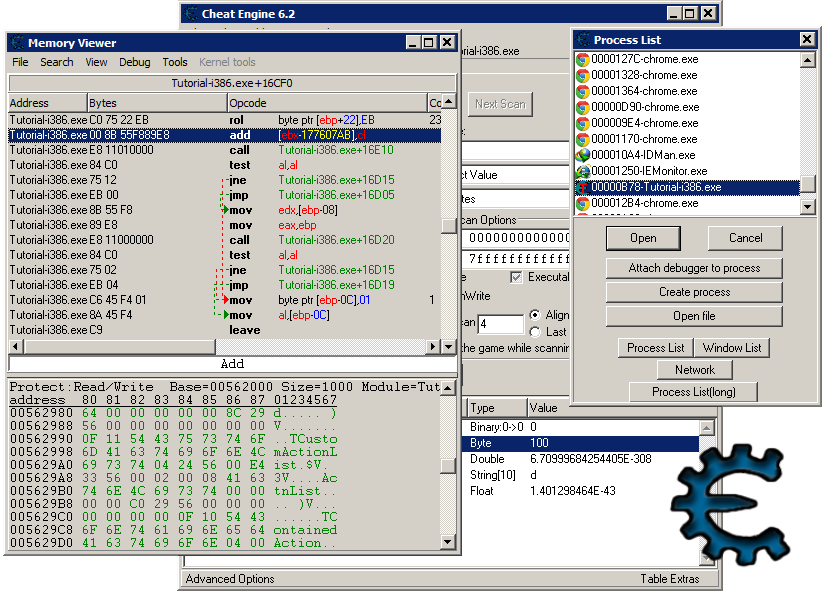Click the green jump arrow beside mov al,[ebp-0C]
Viewport: 825px width, 593px height.
[227, 314]
